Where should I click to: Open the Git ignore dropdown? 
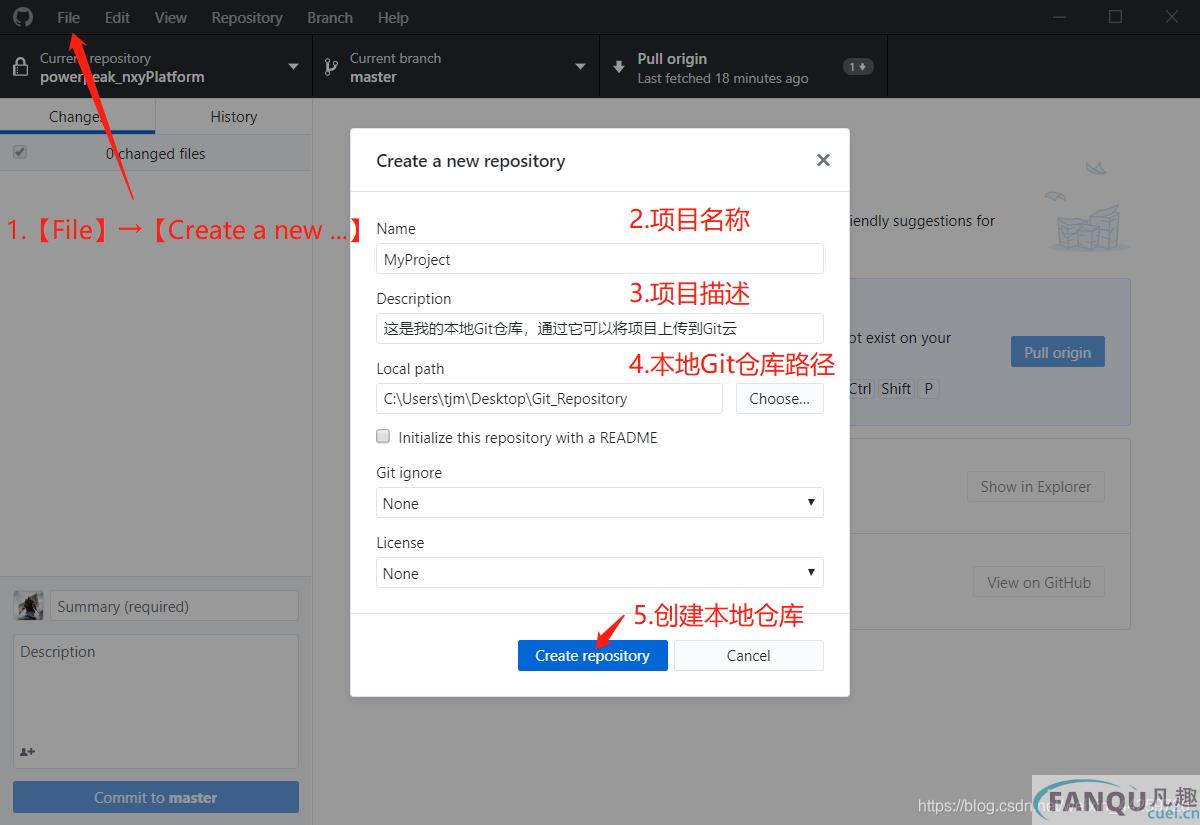pos(600,503)
